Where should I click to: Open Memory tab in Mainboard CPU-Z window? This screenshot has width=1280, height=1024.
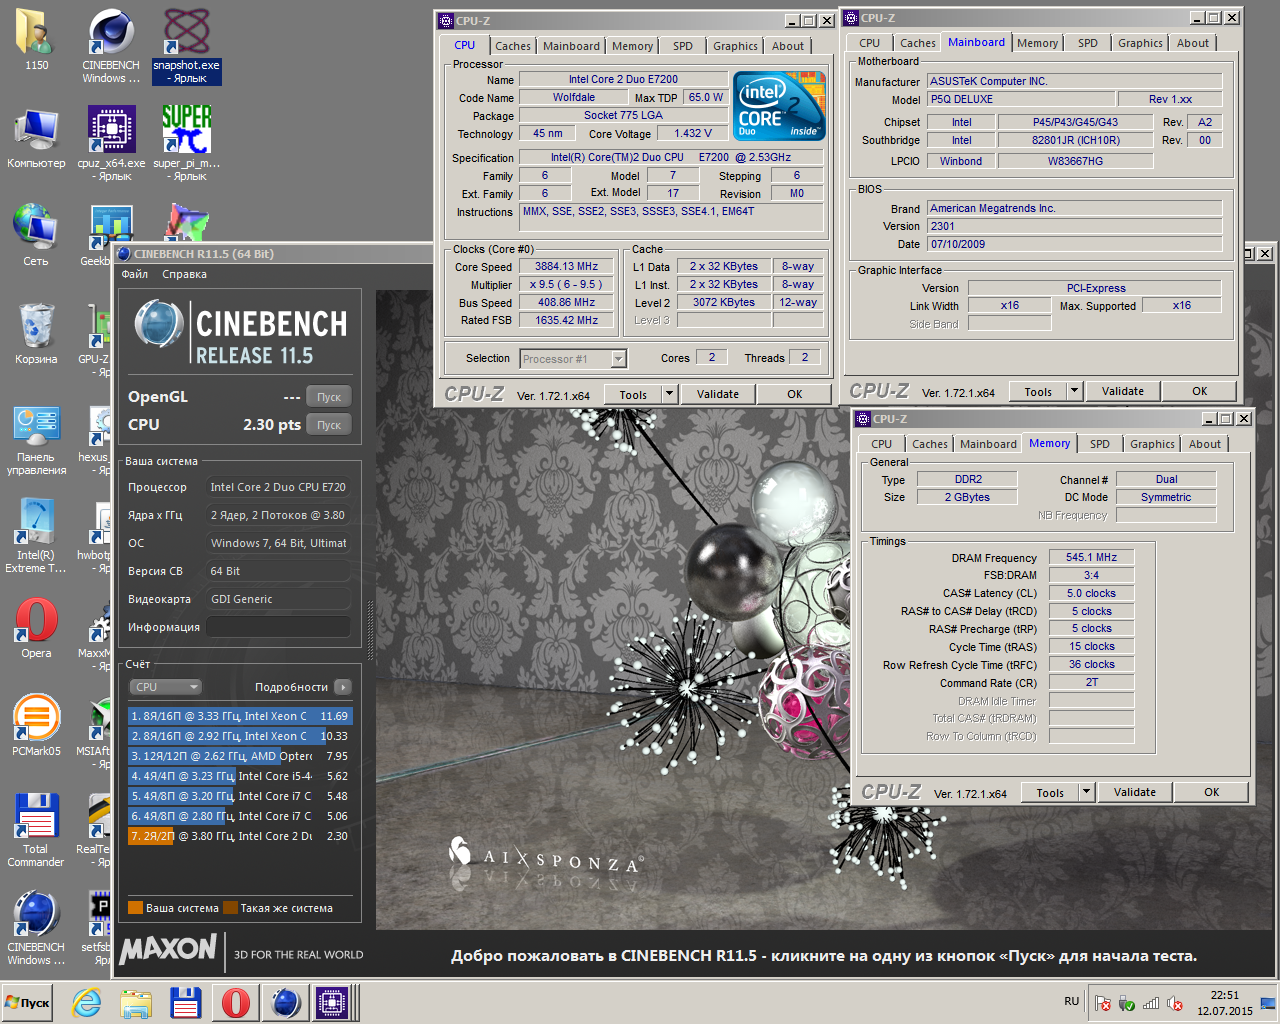[x=1038, y=43]
